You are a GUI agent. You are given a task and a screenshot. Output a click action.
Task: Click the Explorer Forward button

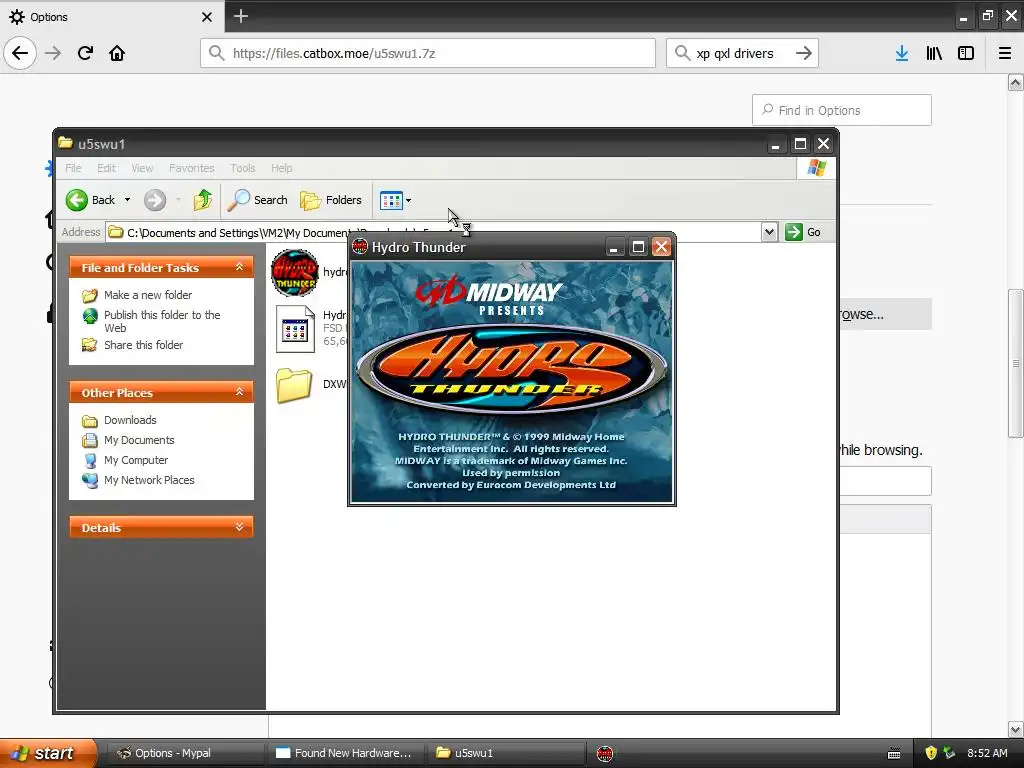(x=155, y=200)
